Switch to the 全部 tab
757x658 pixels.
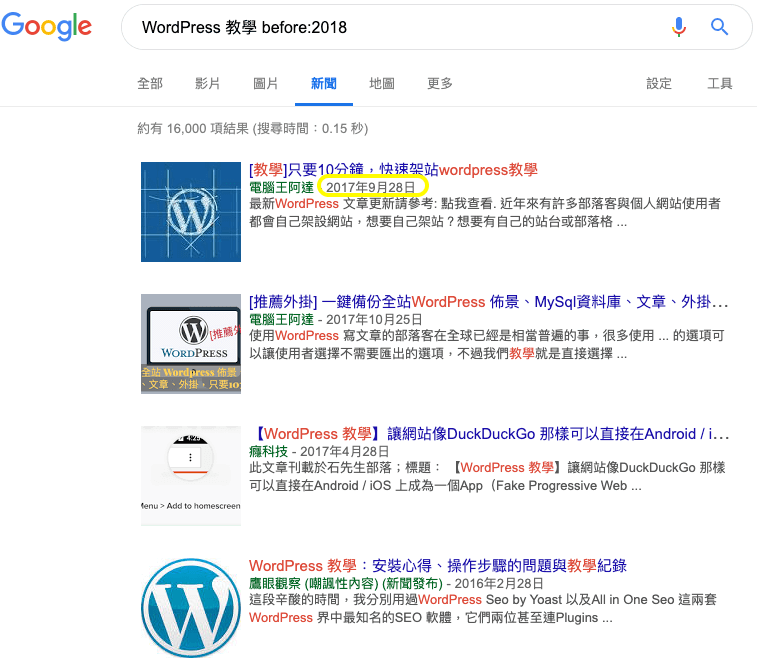point(150,84)
